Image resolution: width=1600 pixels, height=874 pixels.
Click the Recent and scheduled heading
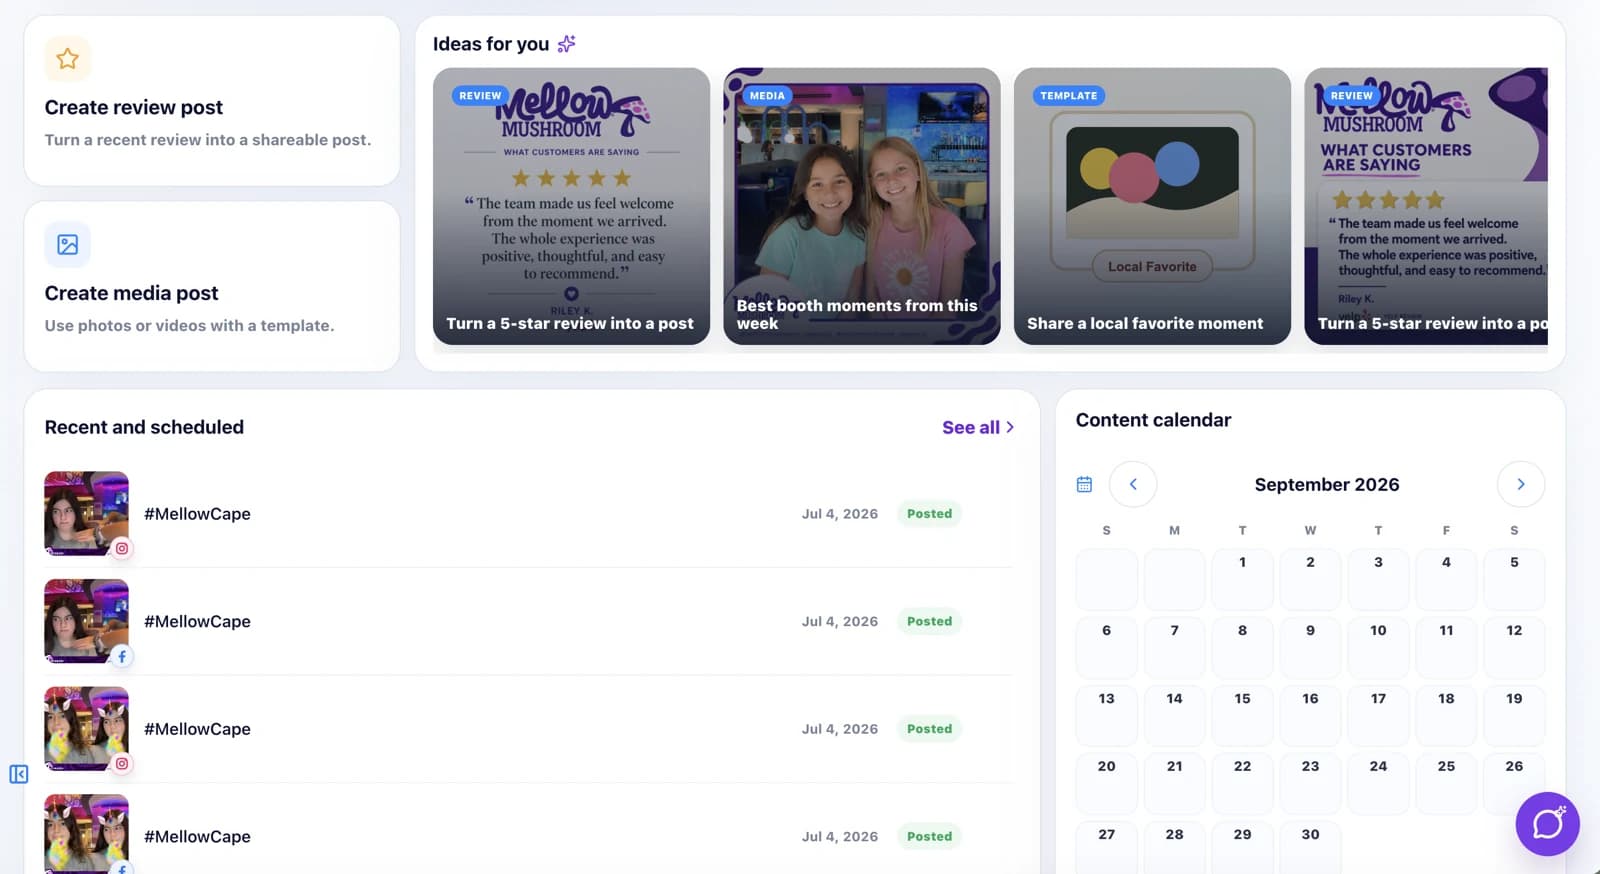click(x=144, y=427)
